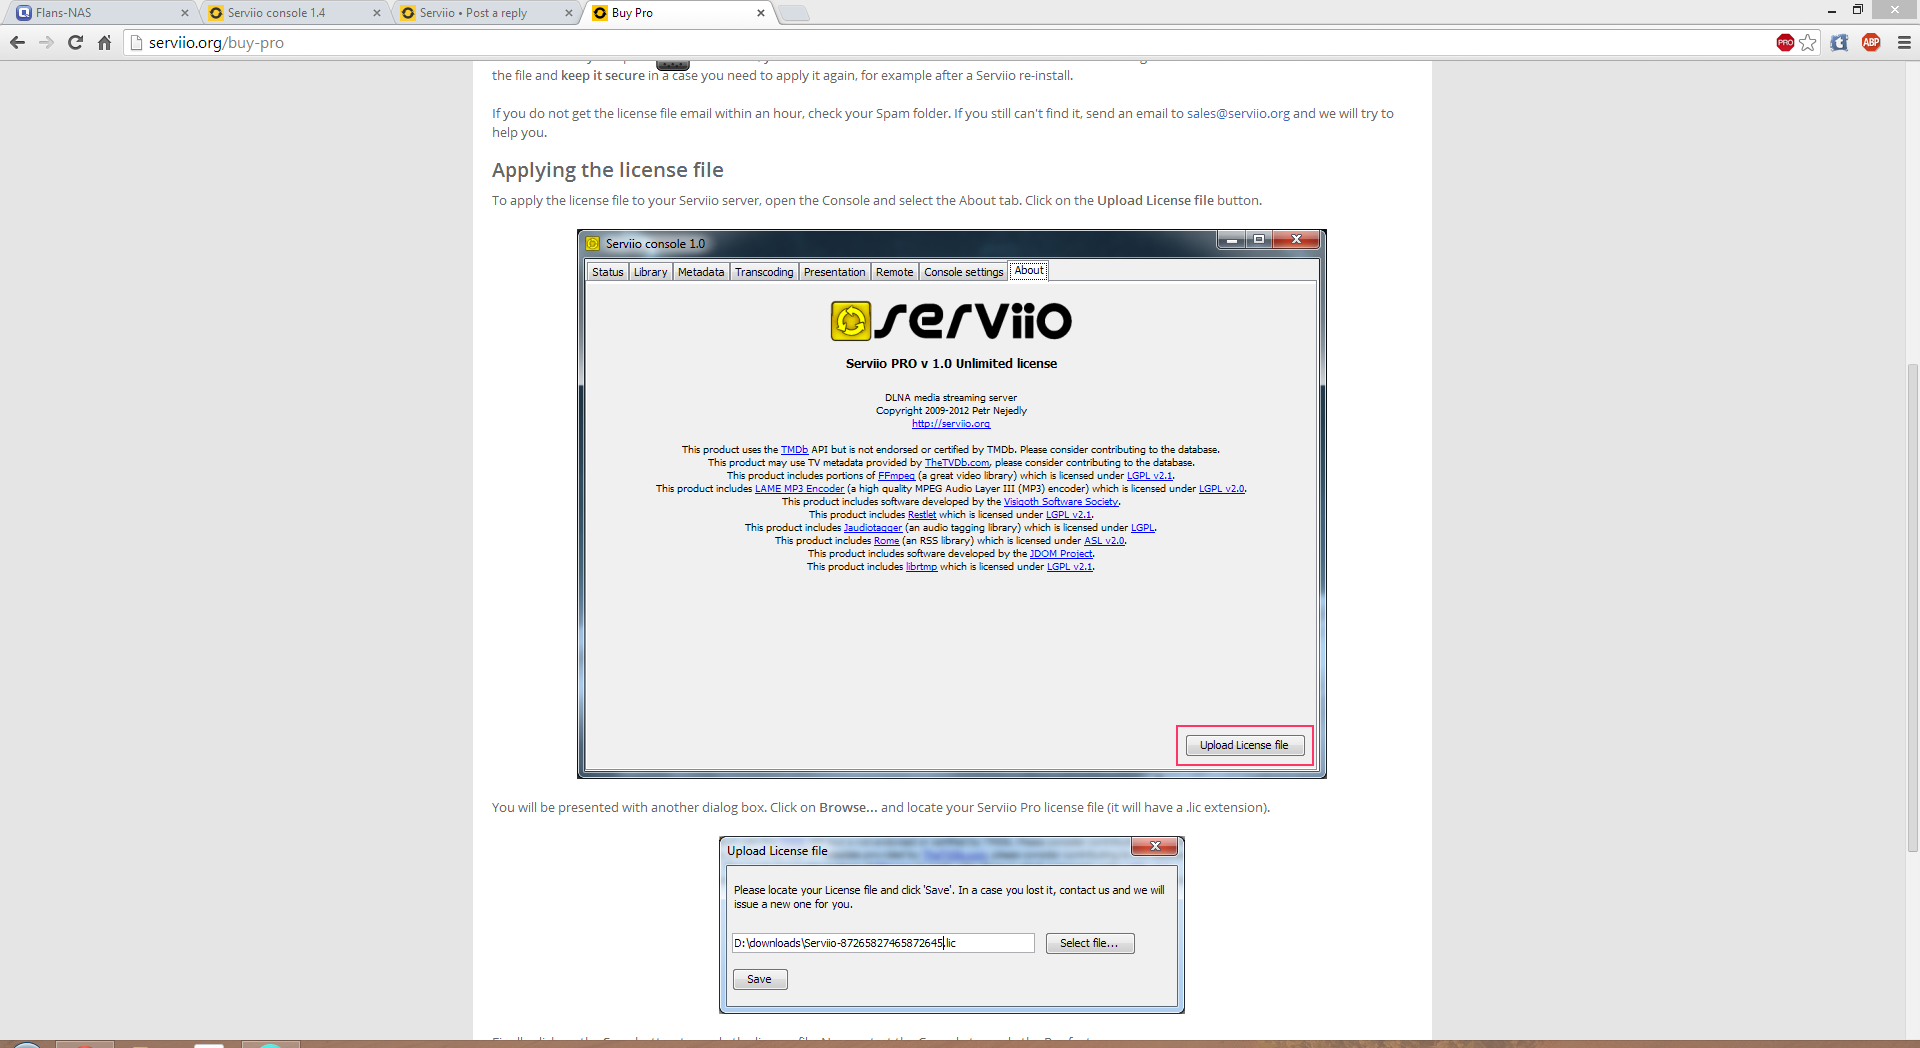This screenshot has height=1048, width=1920.
Task: Open the Adblock Plus extension icon
Action: 1871,42
